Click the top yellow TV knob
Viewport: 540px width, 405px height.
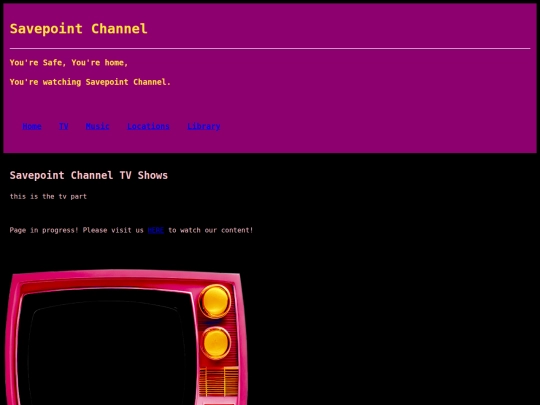pyautogui.click(x=215, y=301)
